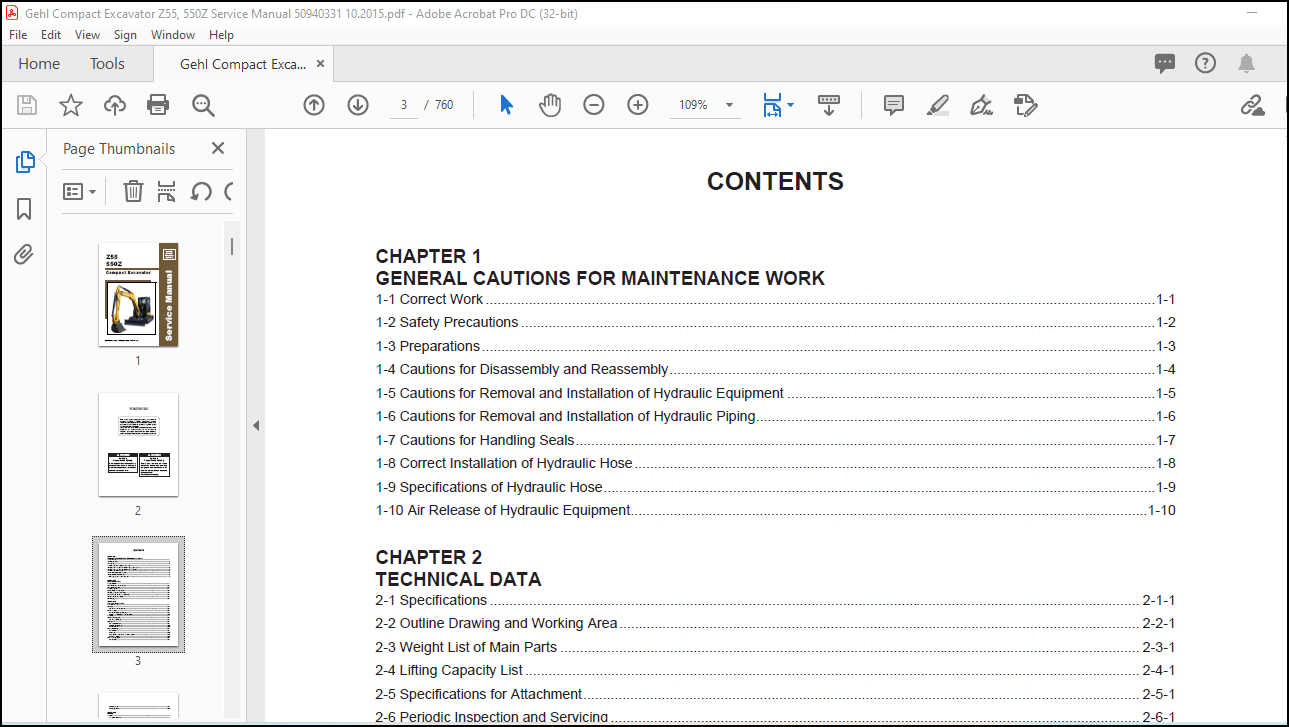Viewport: 1289px width, 727px height.
Task: Go to previous page arrow
Action: [x=314, y=105]
